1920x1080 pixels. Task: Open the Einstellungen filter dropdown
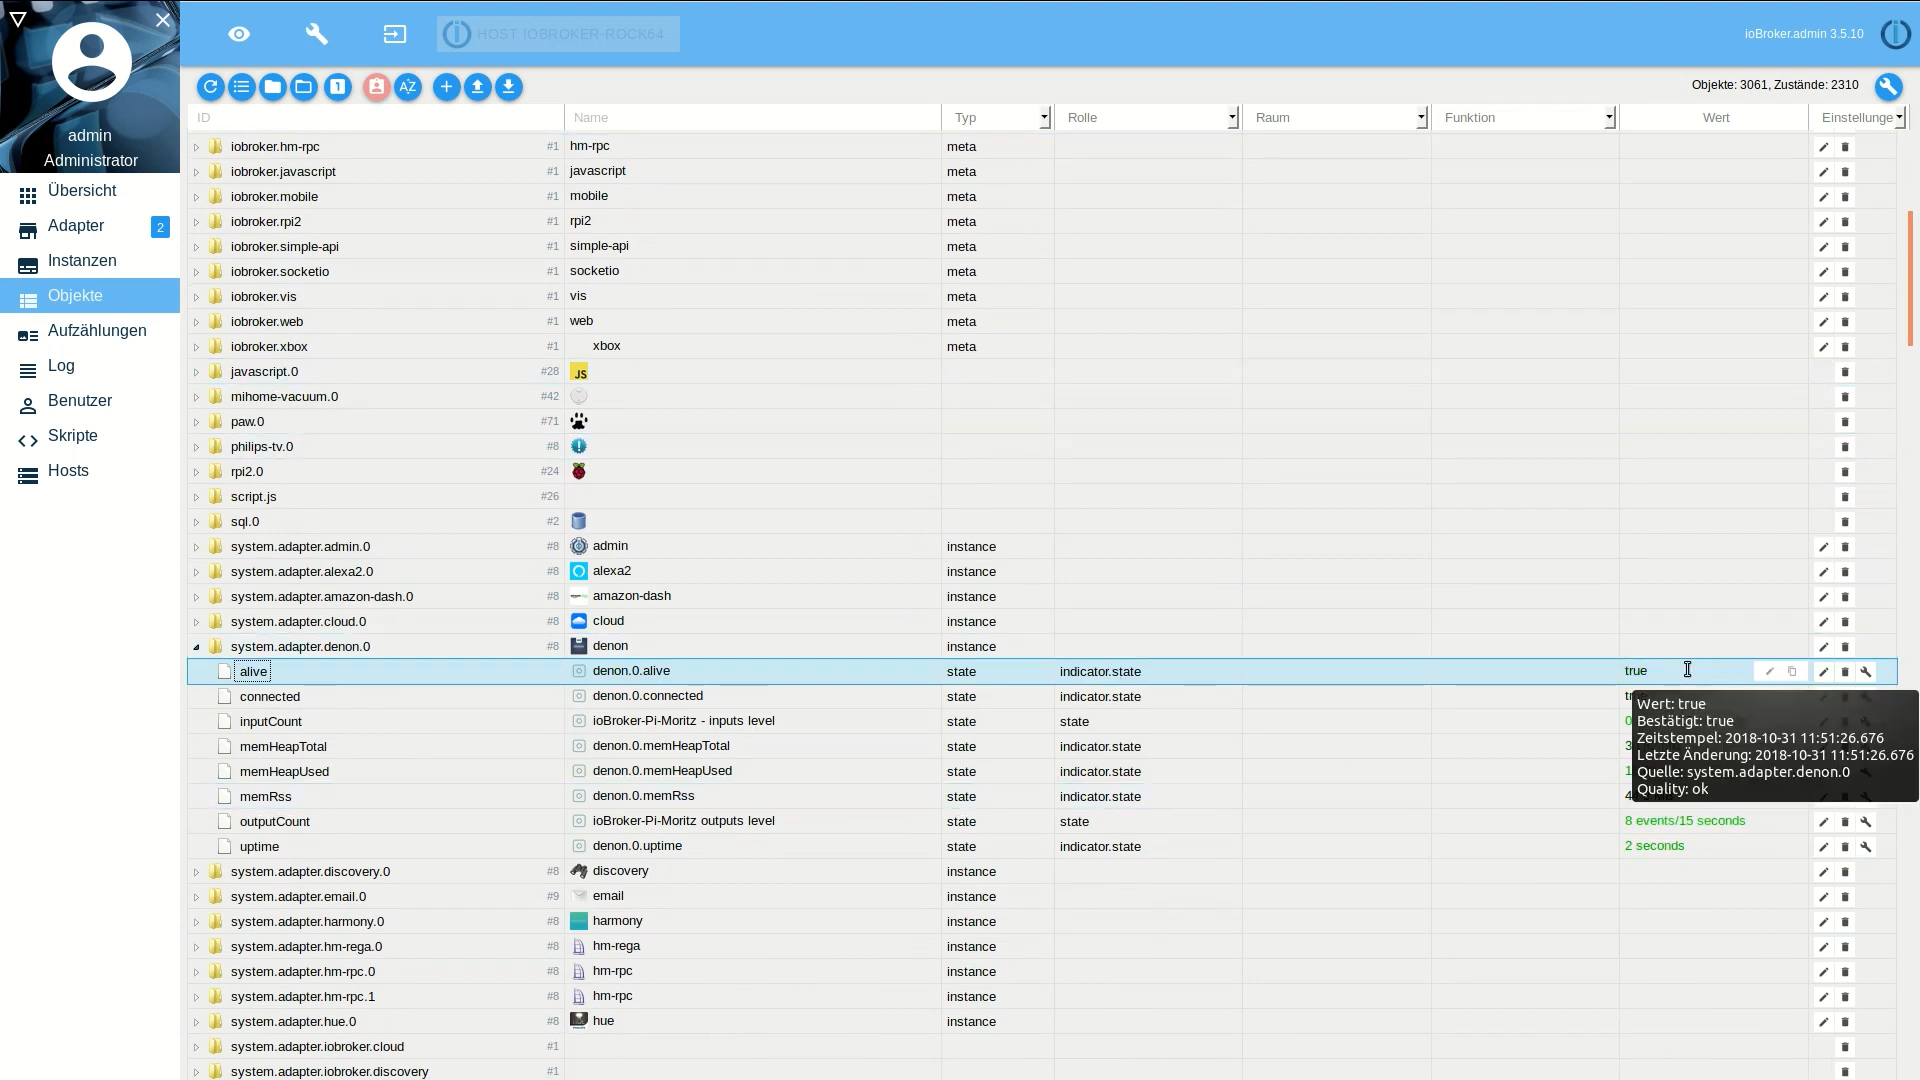[x=1899, y=118]
